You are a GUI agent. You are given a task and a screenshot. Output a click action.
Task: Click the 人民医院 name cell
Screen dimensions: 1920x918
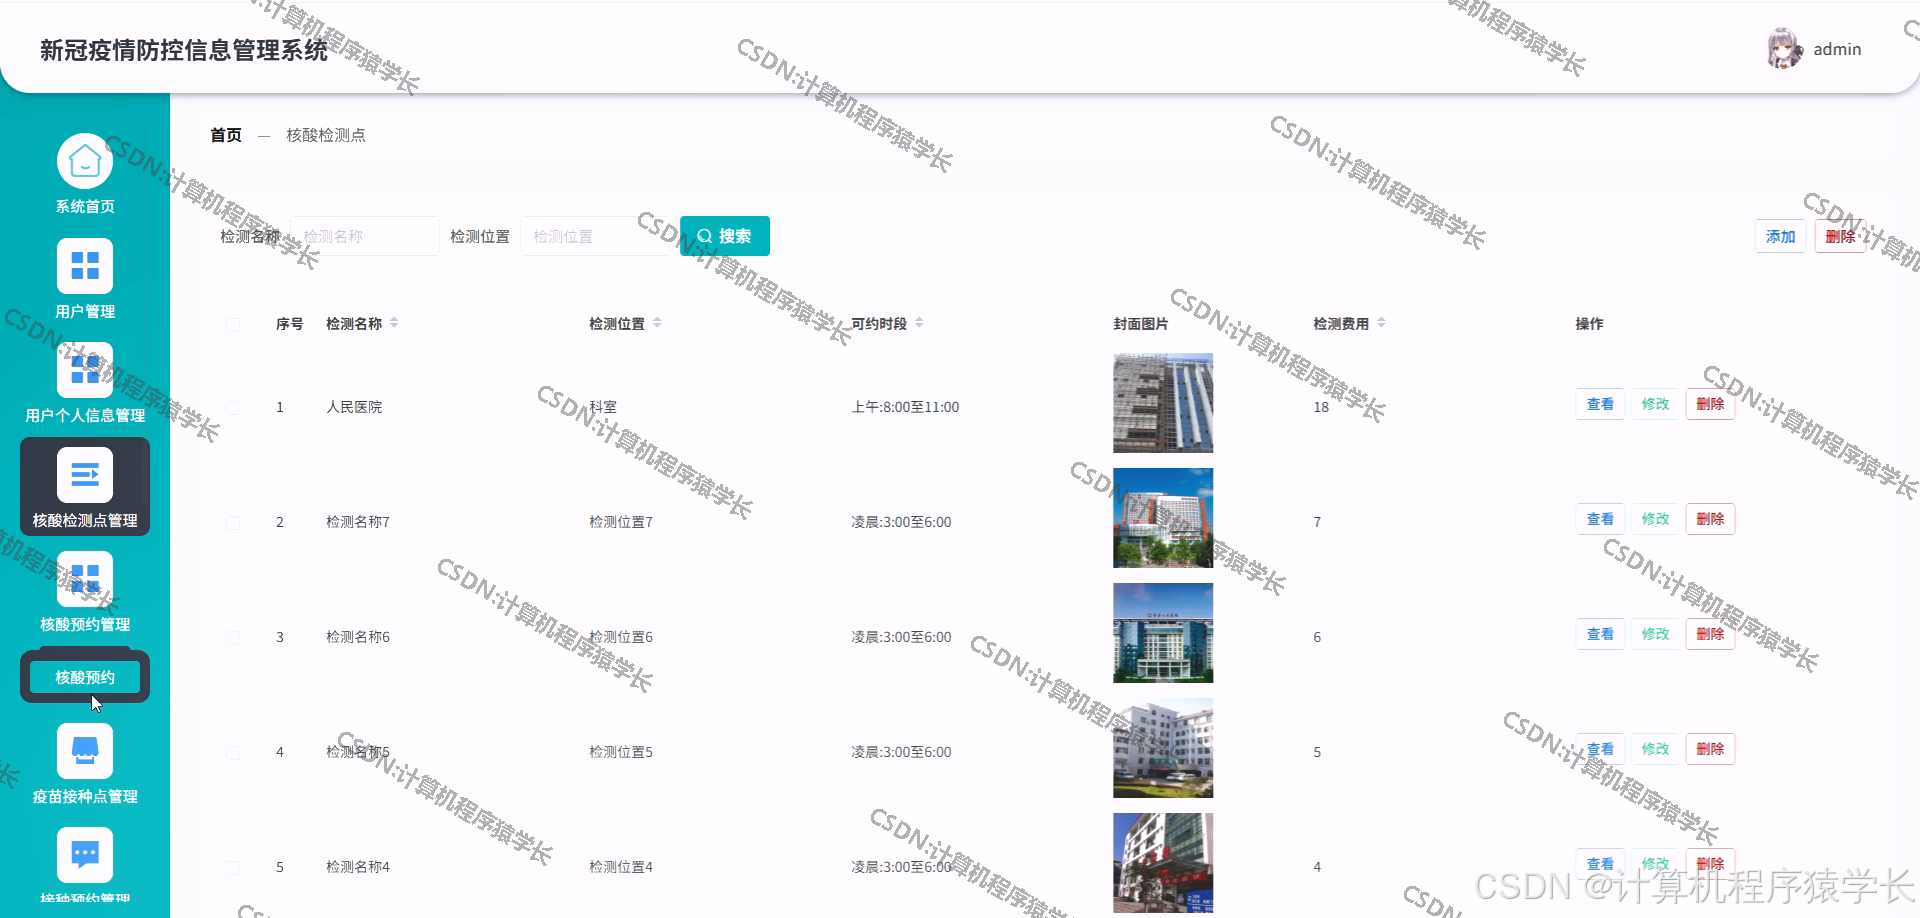click(x=354, y=407)
